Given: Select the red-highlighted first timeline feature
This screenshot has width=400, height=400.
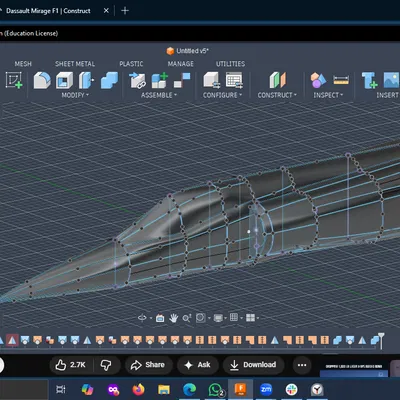Looking at the screenshot, I should click(x=12, y=340).
